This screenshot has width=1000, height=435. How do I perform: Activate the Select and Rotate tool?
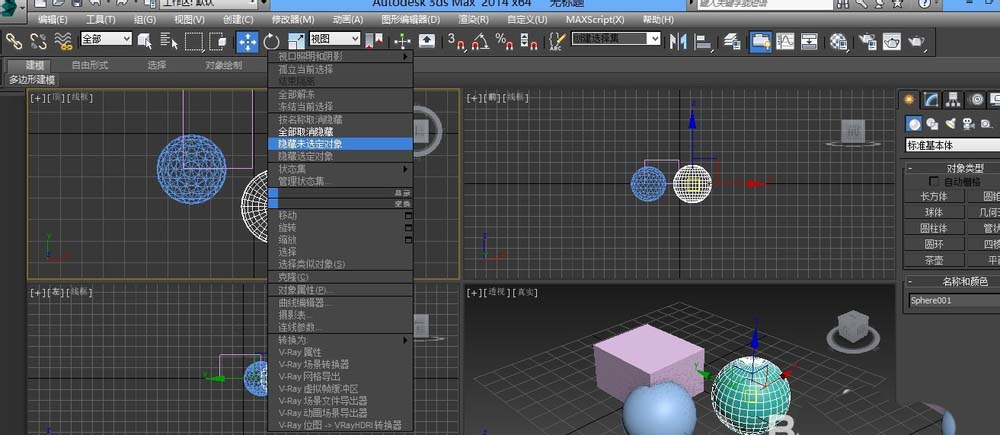click(272, 41)
